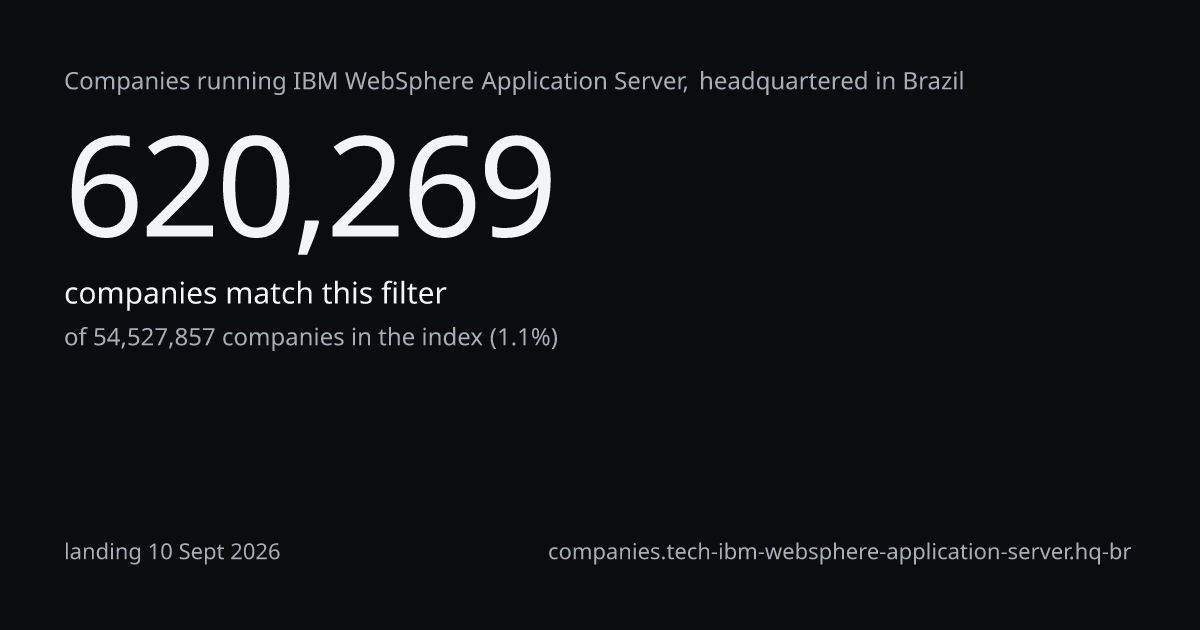Click the 'companies in the index' phrase
The image size is (1200, 630).
point(352,338)
